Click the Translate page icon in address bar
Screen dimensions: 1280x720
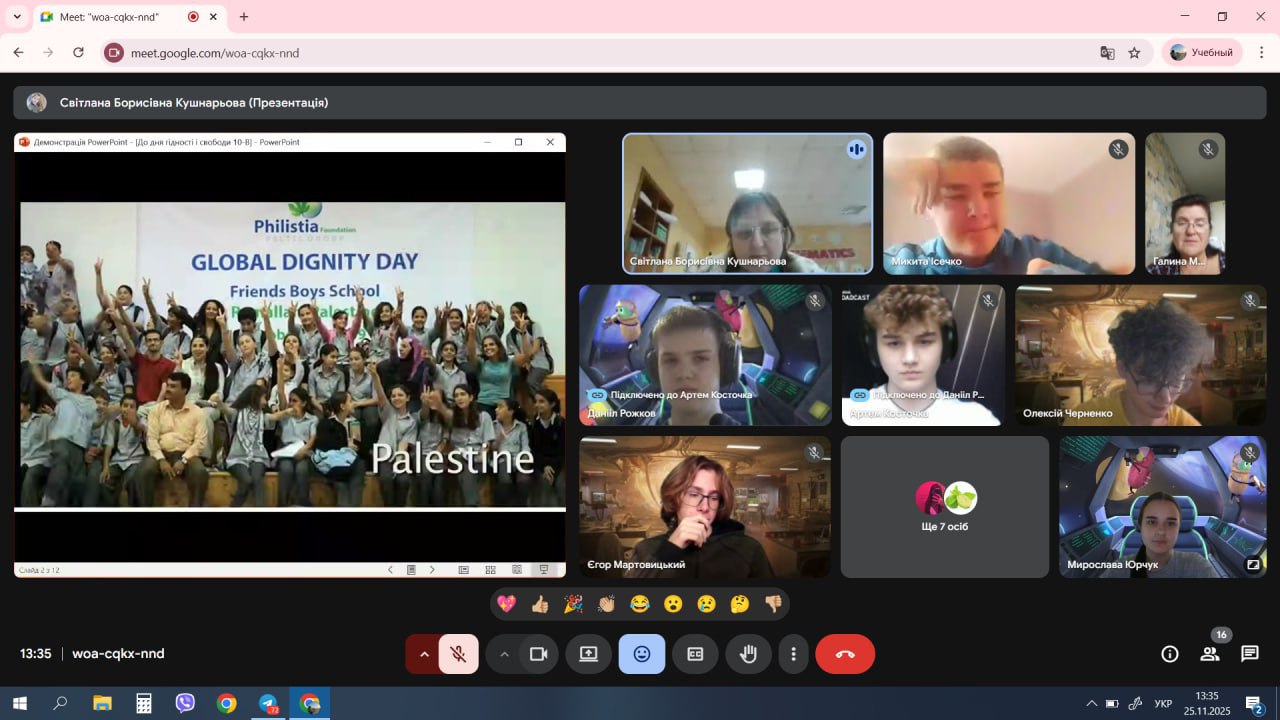(1107, 53)
